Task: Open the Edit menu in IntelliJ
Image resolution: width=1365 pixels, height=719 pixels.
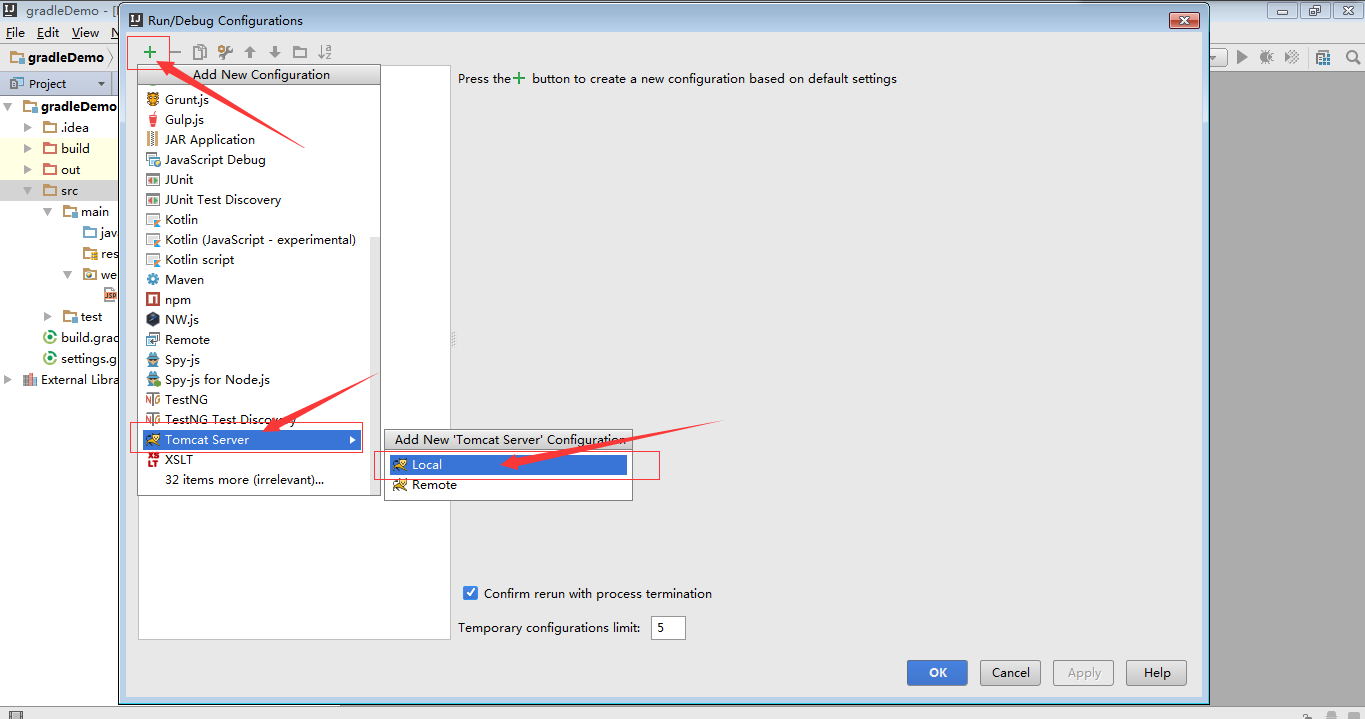Action: point(48,33)
